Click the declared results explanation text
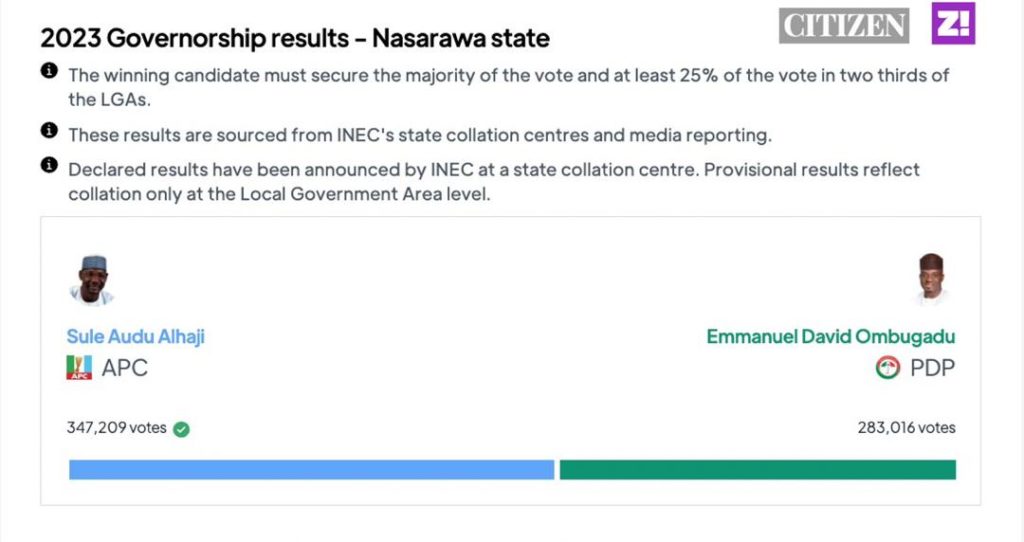This screenshot has height=542, width=1024. point(493,182)
